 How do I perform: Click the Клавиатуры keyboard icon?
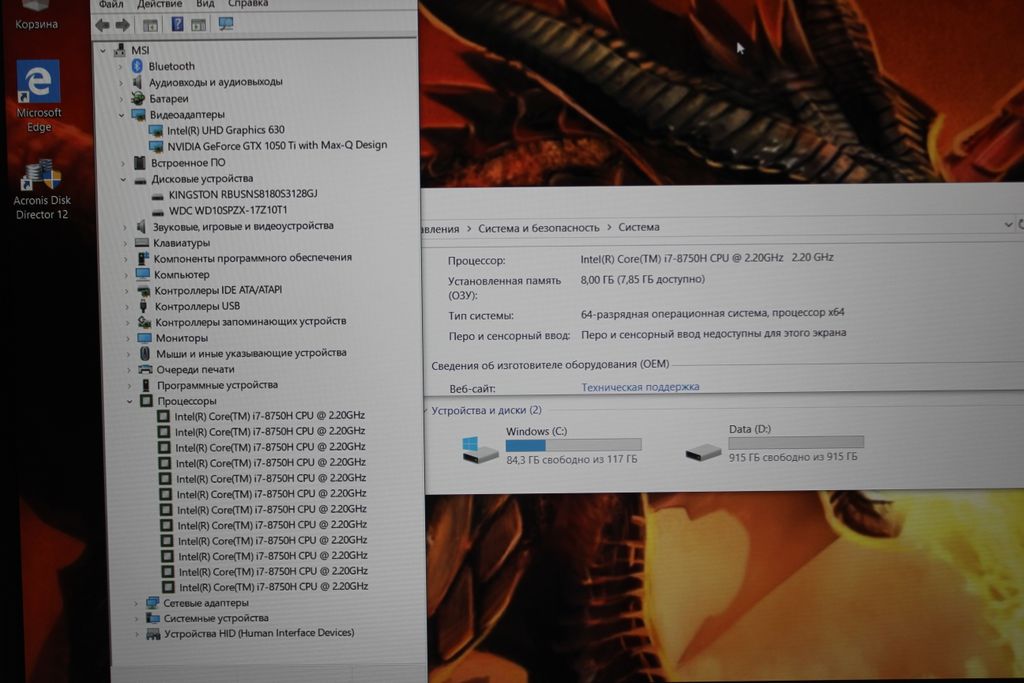pos(142,242)
